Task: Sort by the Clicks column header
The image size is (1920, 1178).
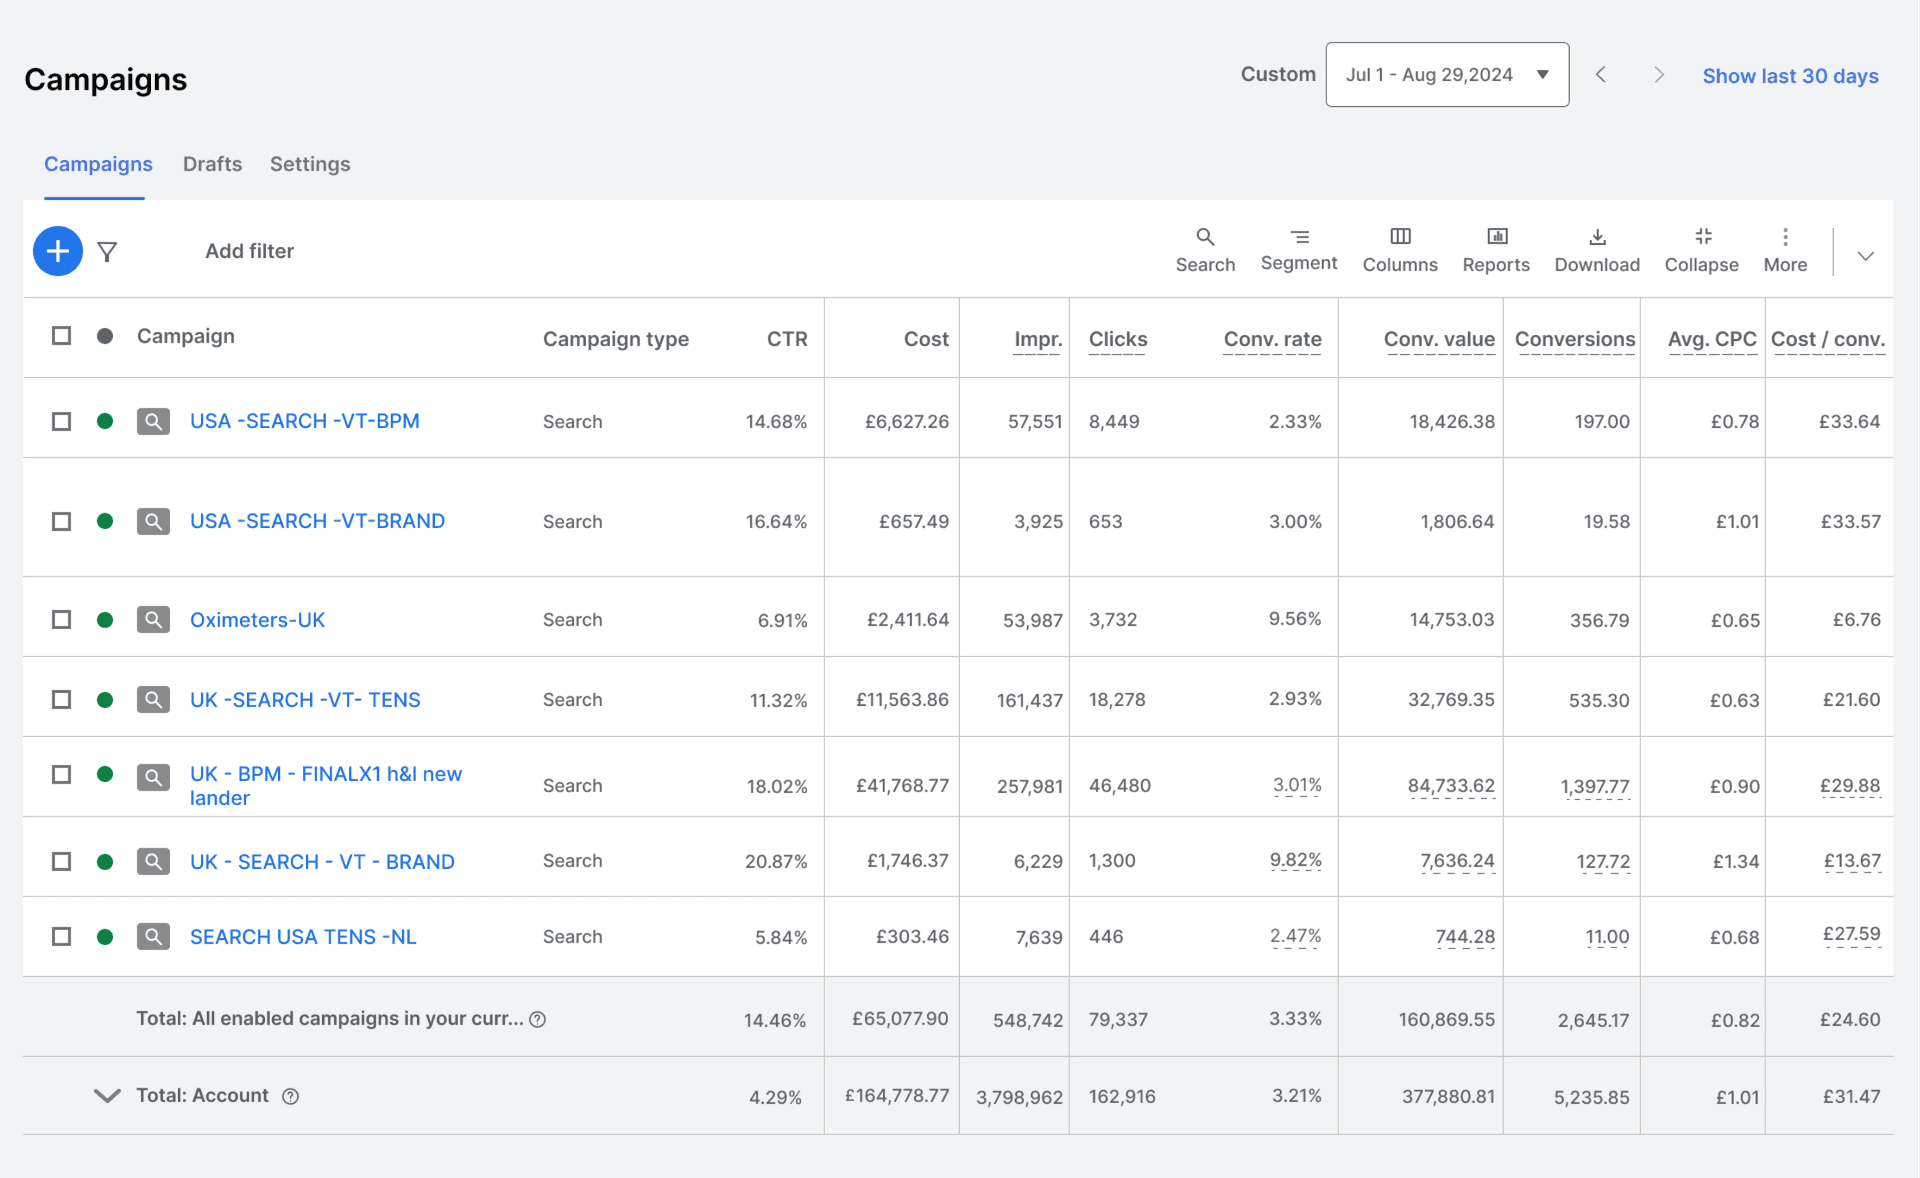Action: click(x=1118, y=339)
